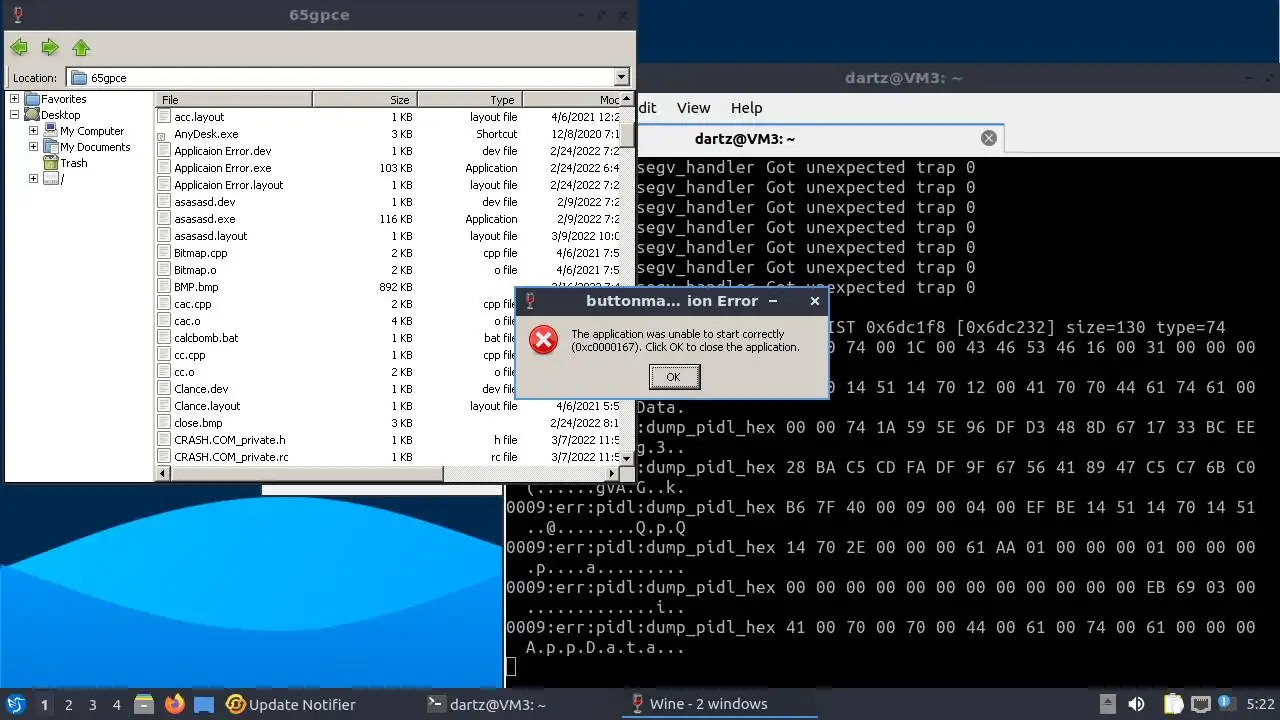This screenshot has height=720, width=1280.
Task: Select the acc.layout file icon
Action: coord(164,117)
